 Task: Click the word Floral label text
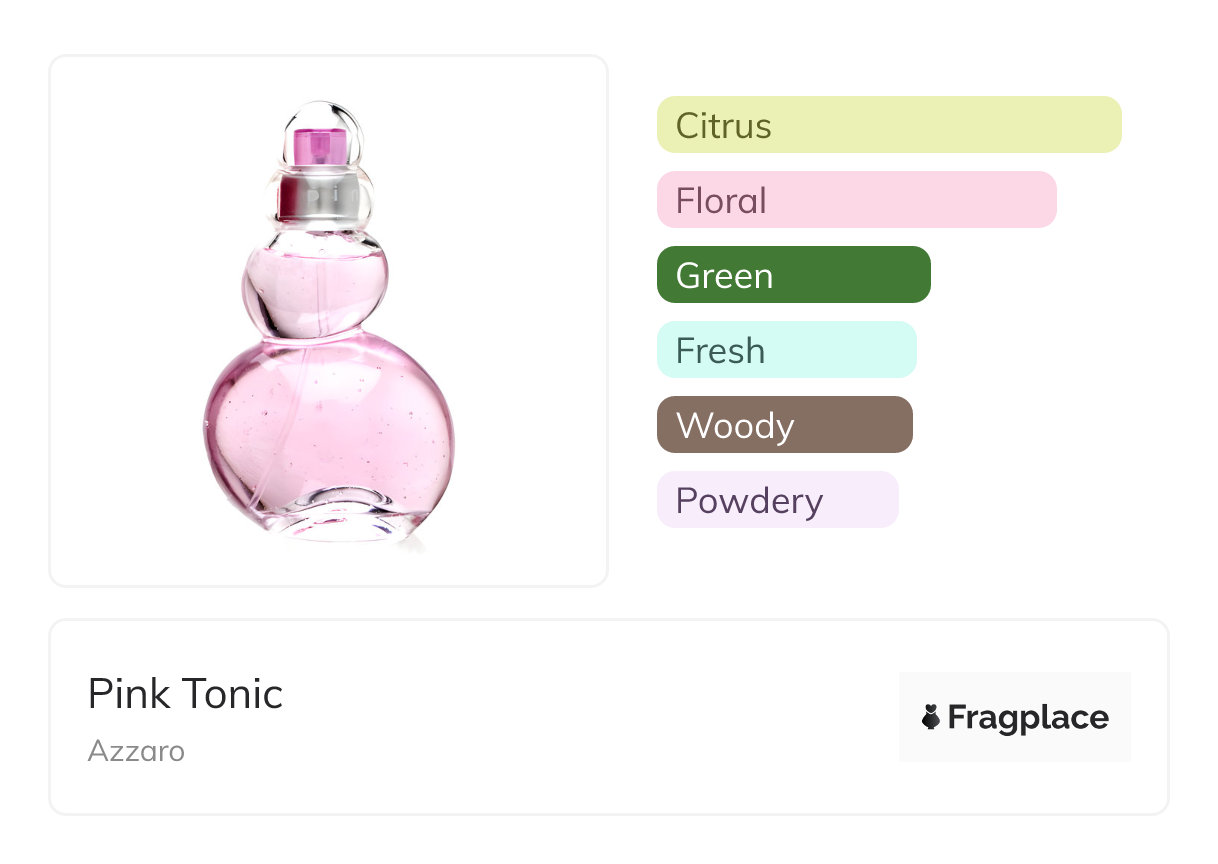coord(721,201)
